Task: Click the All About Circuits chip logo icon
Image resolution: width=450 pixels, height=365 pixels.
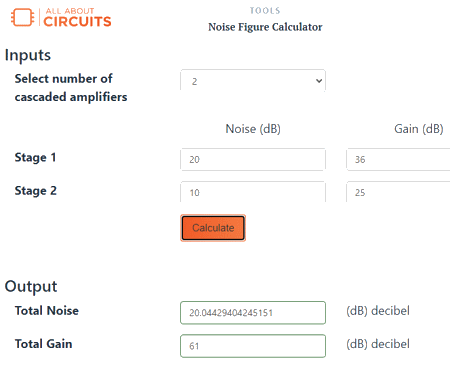Action: tap(23, 17)
